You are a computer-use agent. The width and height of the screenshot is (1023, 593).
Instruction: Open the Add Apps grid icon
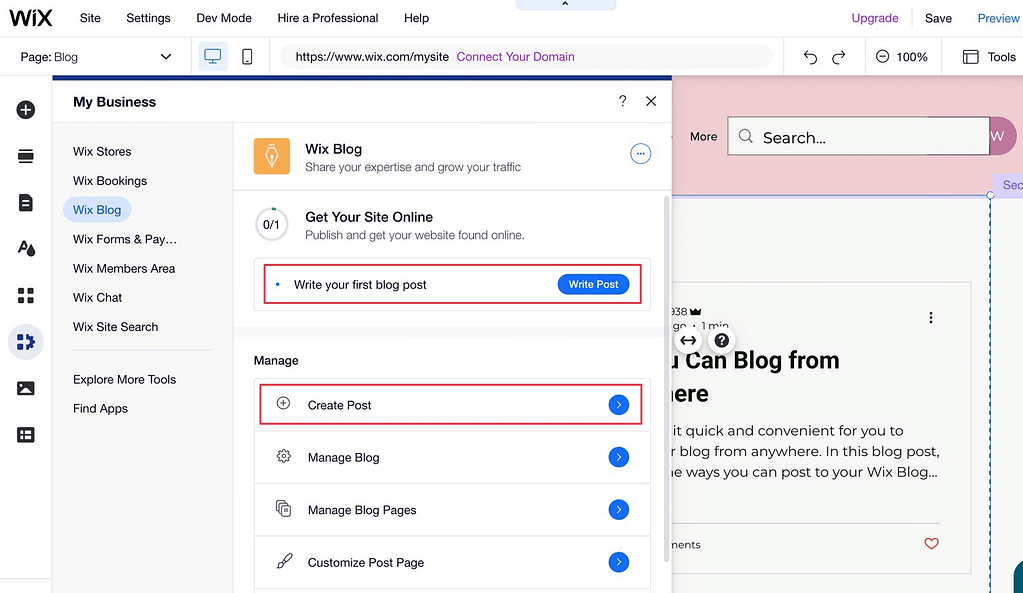click(x=25, y=296)
